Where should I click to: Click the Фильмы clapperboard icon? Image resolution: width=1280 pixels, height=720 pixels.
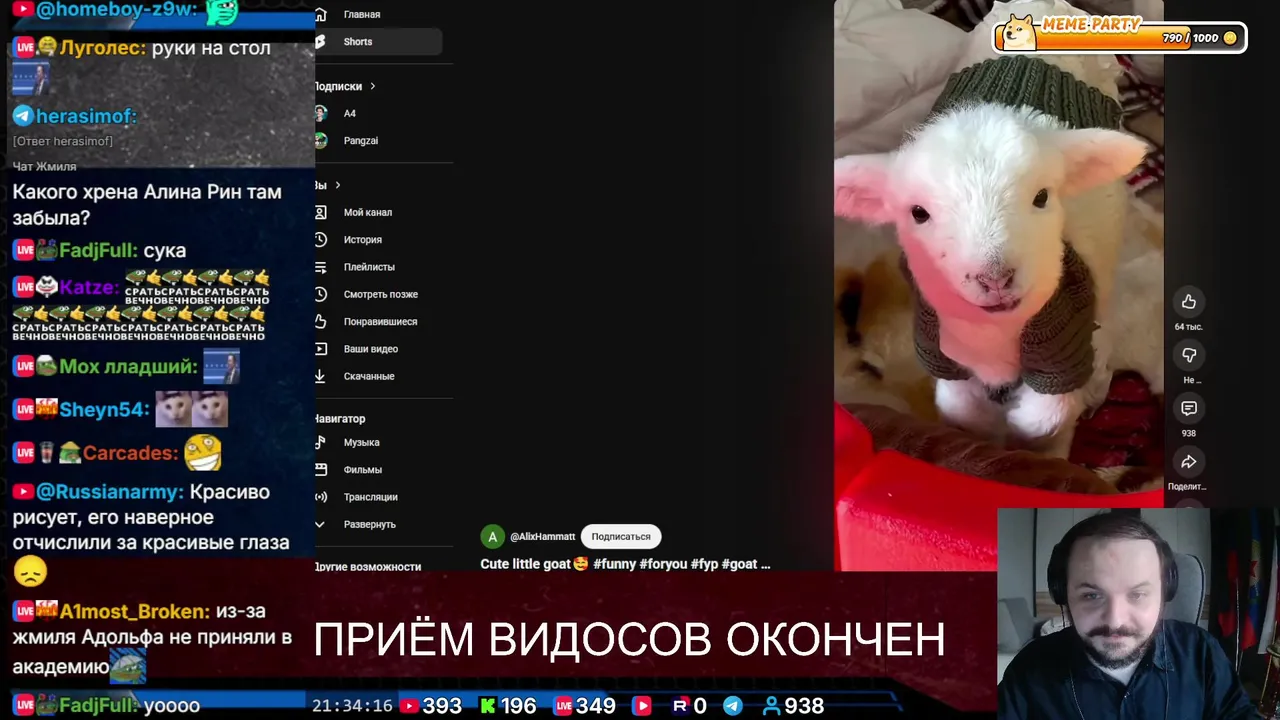pyautogui.click(x=320, y=469)
